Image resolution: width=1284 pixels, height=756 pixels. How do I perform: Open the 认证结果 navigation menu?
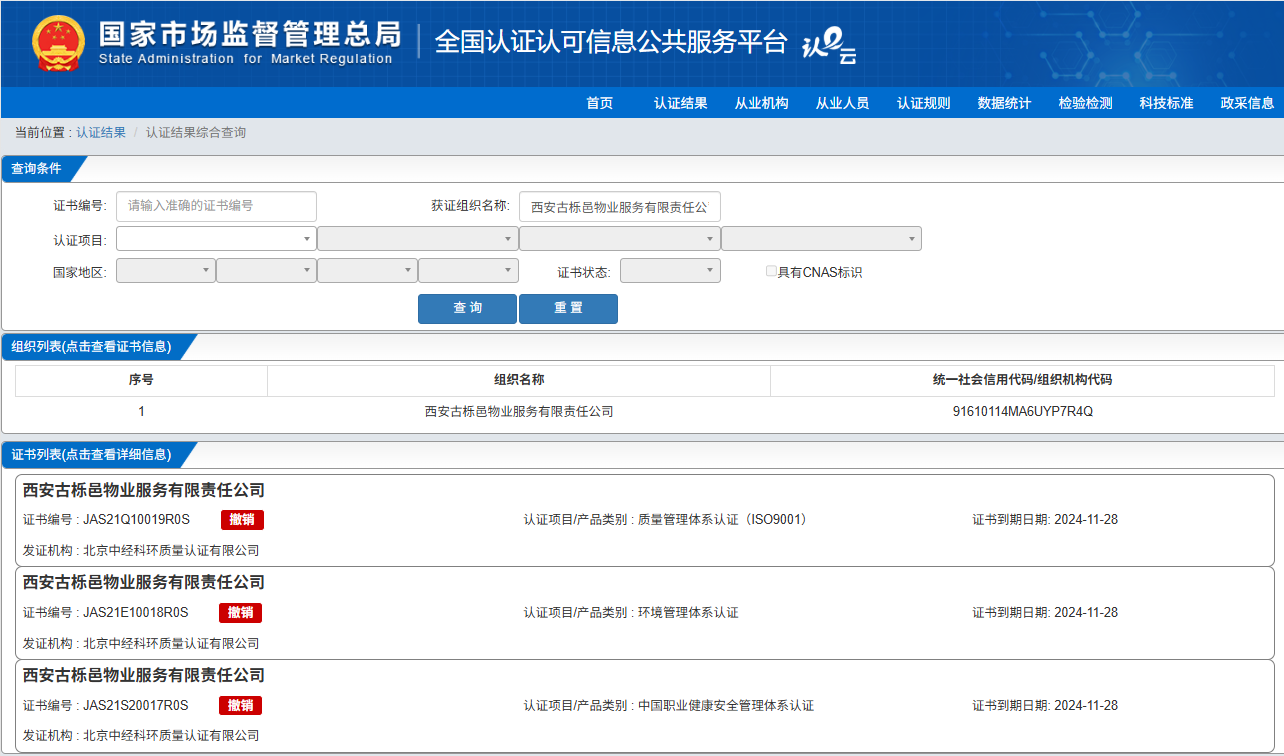pyautogui.click(x=680, y=103)
